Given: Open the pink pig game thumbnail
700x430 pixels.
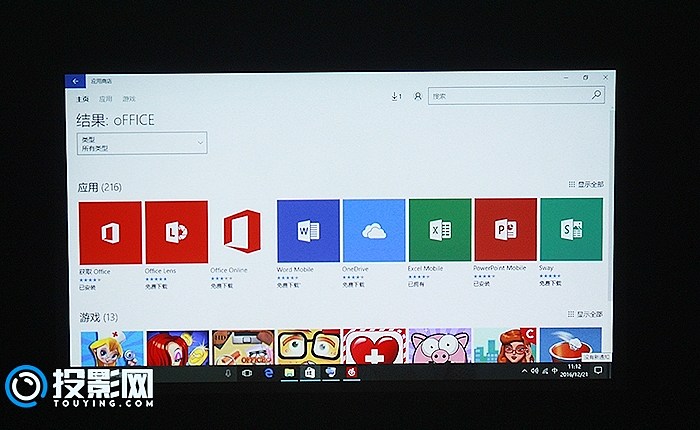Looking at the screenshot, I should 440,347.
